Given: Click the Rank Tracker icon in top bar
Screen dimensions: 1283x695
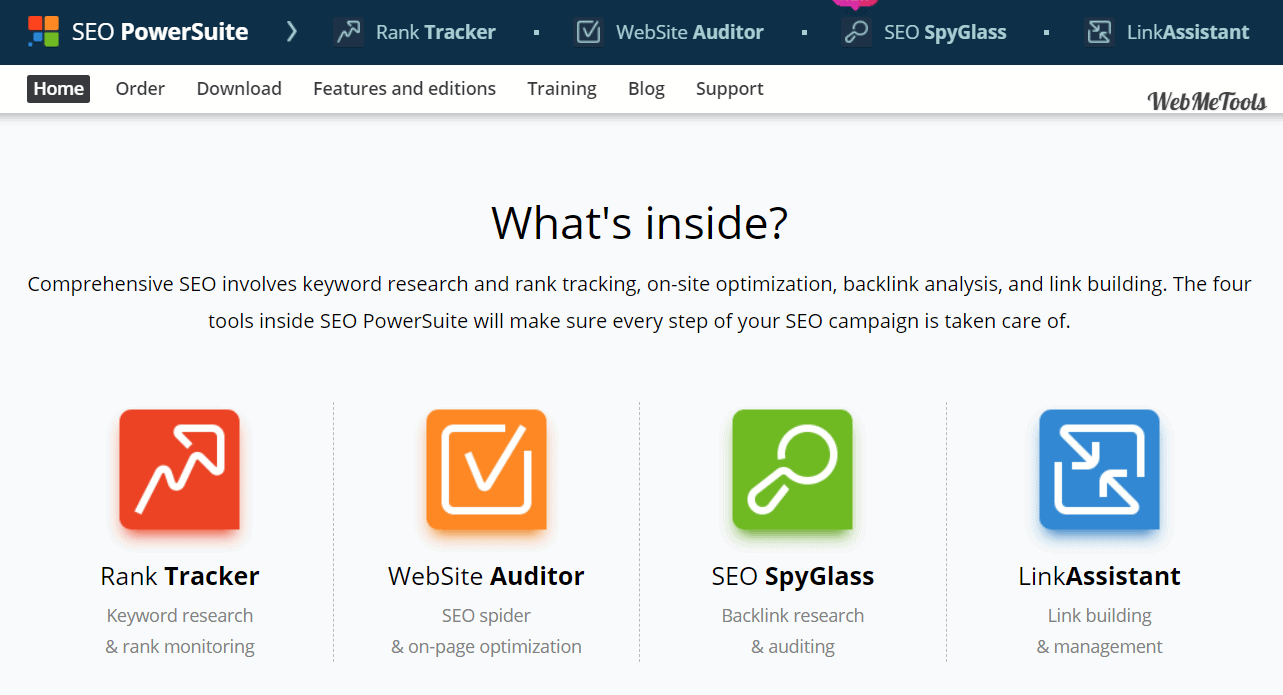Looking at the screenshot, I should 348,32.
